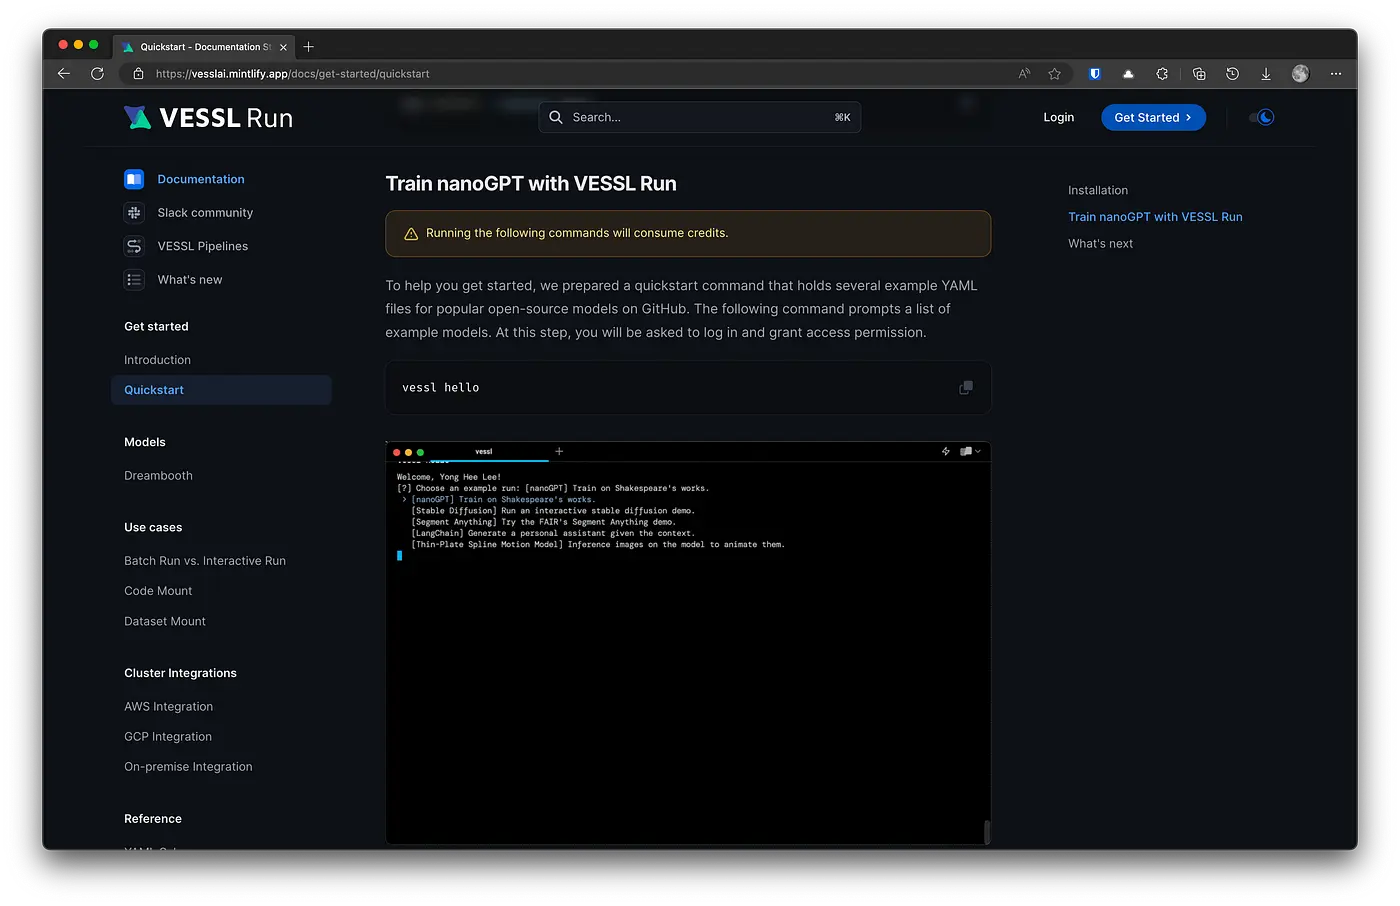This screenshot has width=1400, height=906.
Task: Toggle dark mode switch
Action: [x=1262, y=117]
